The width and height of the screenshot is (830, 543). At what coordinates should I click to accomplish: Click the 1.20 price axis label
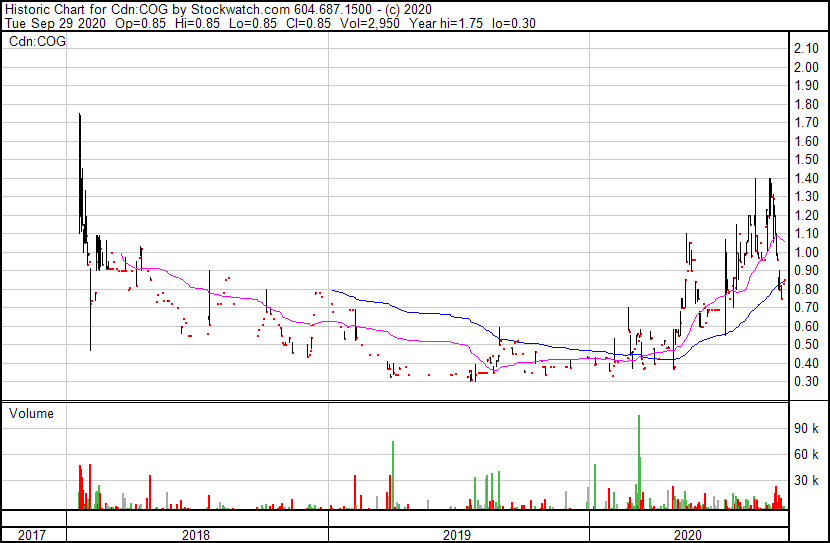pyautogui.click(x=806, y=215)
